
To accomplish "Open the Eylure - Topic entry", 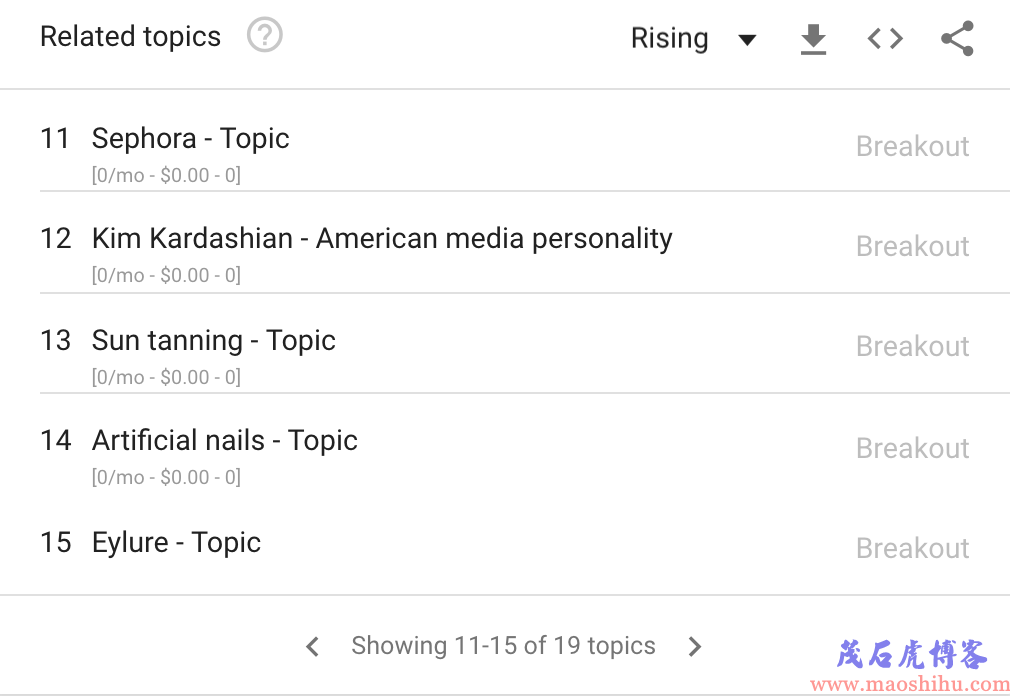I will 176,543.
